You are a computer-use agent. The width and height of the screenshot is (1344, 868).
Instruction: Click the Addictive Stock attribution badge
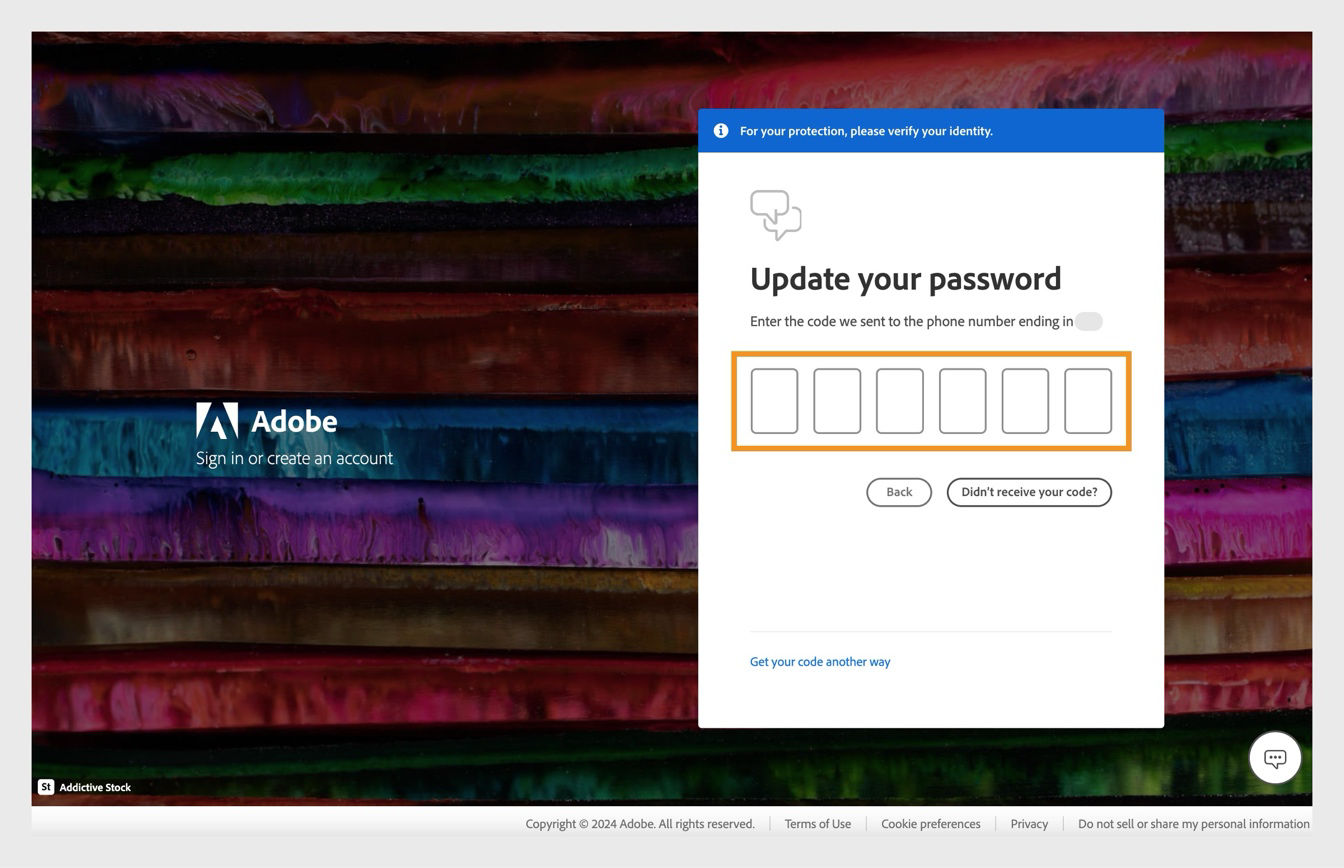(x=85, y=787)
